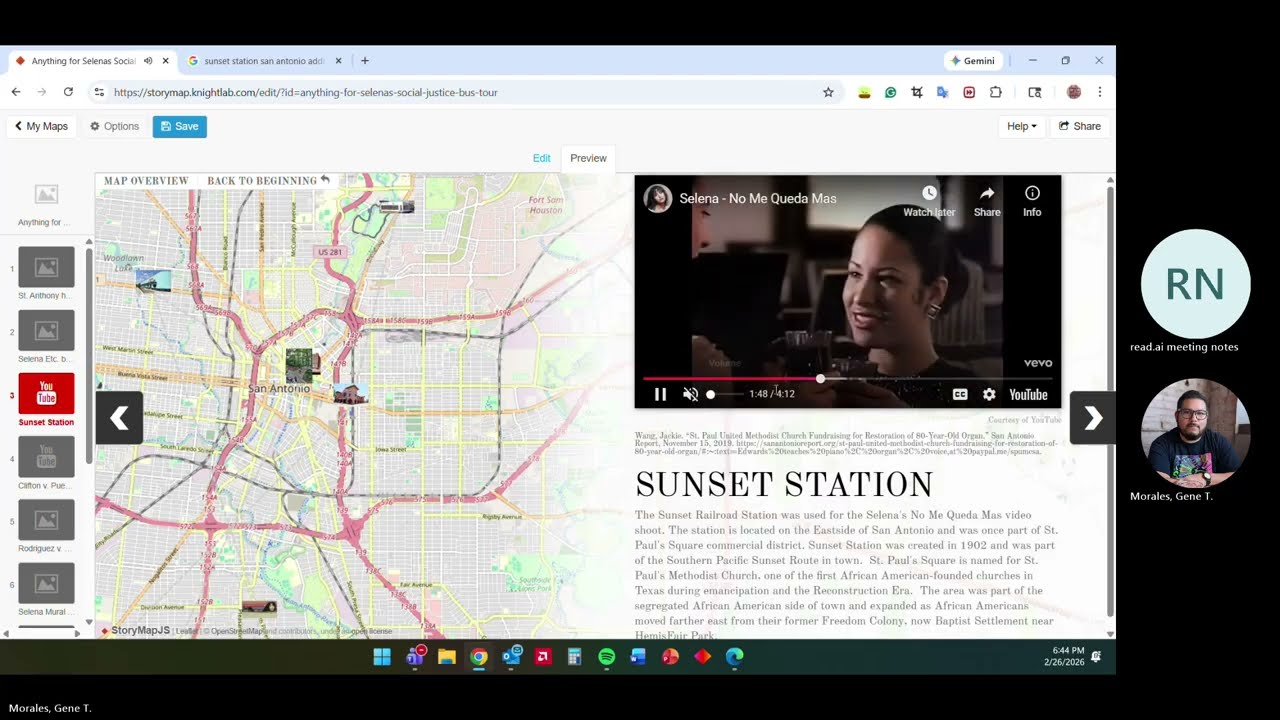Open the red fast-forward extension icon
The width and height of the screenshot is (1280, 720).
click(969, 92)
